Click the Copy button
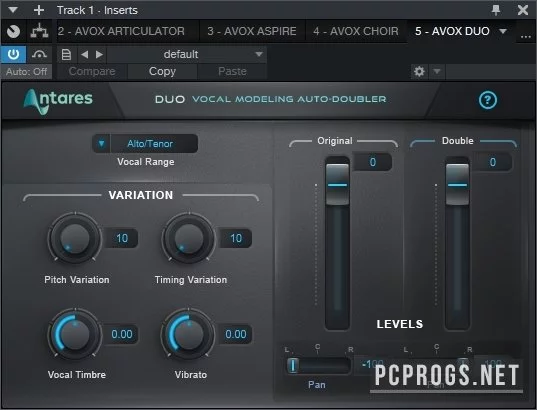The image size is (537, 410). pos(162,71)
